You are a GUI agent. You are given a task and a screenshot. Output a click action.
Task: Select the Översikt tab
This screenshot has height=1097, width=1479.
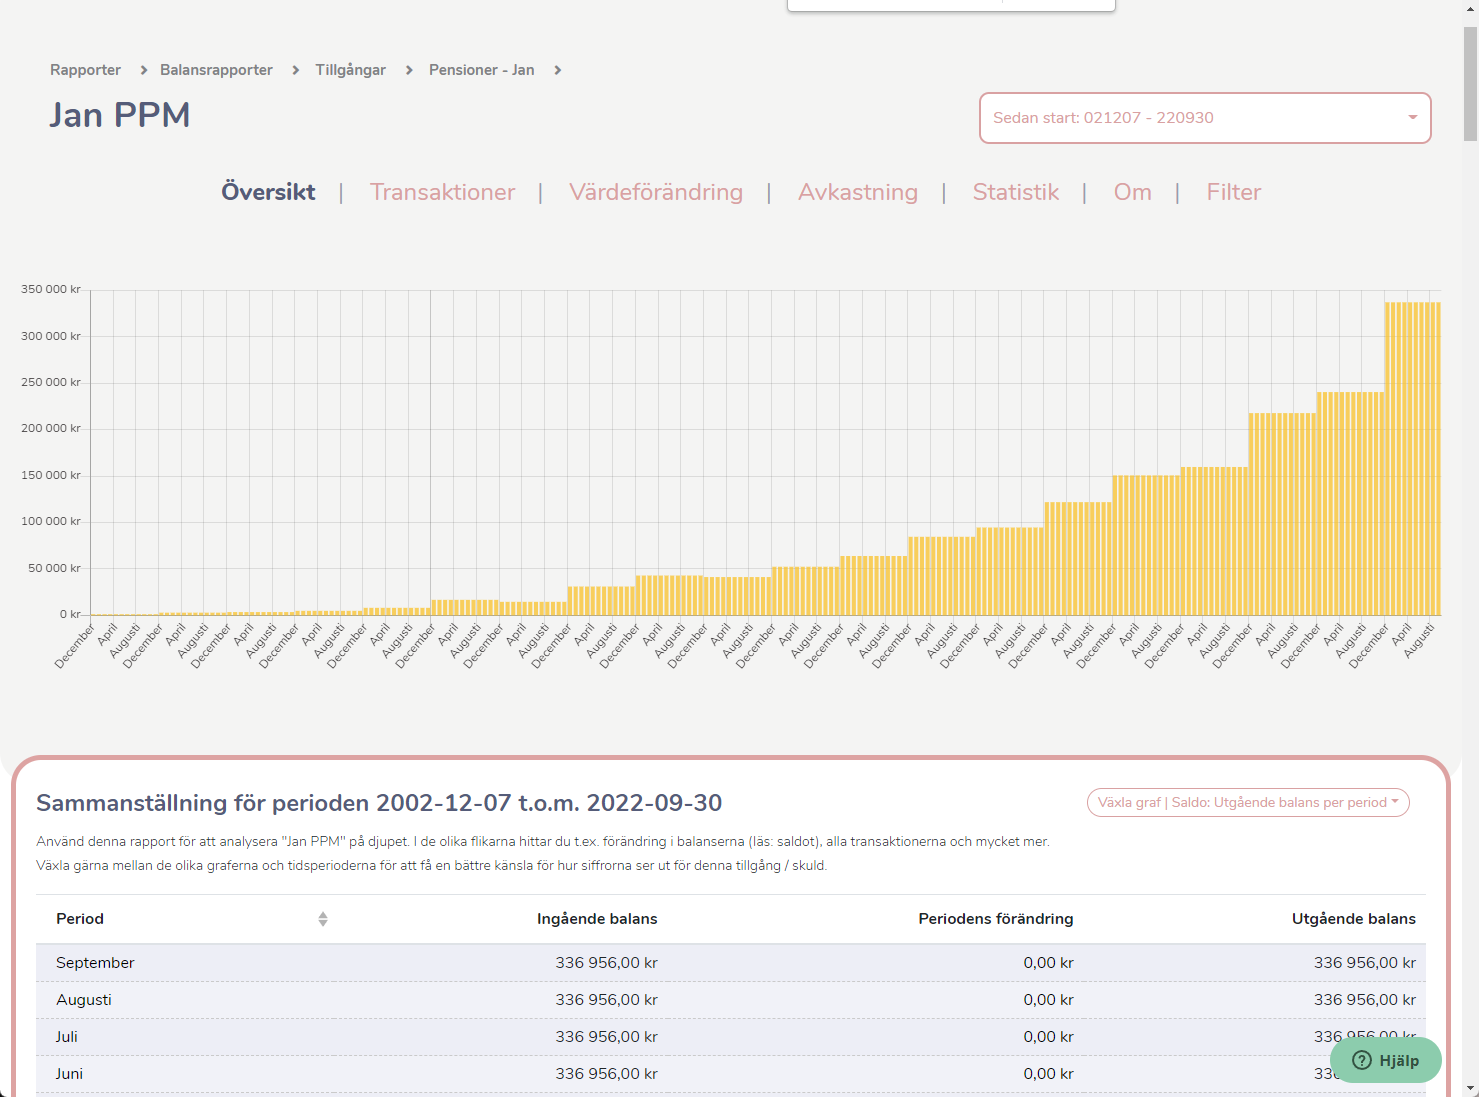coord(268,192)
